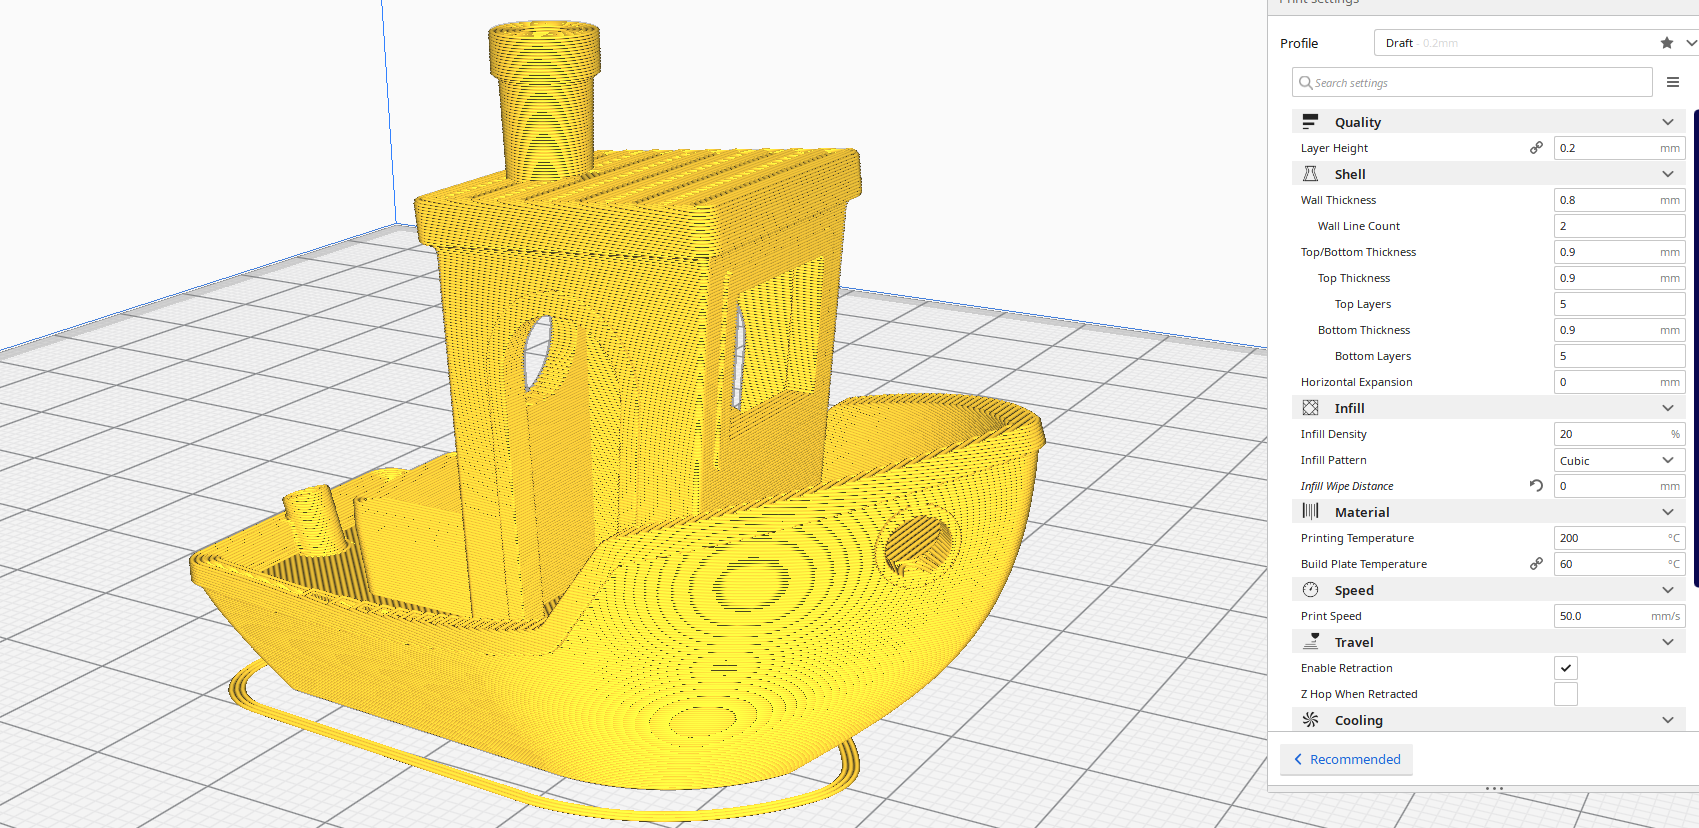Screen dimensions: 1699x828
Task: Edit the Bottom Layers value field
Action: coord(1620,356)
